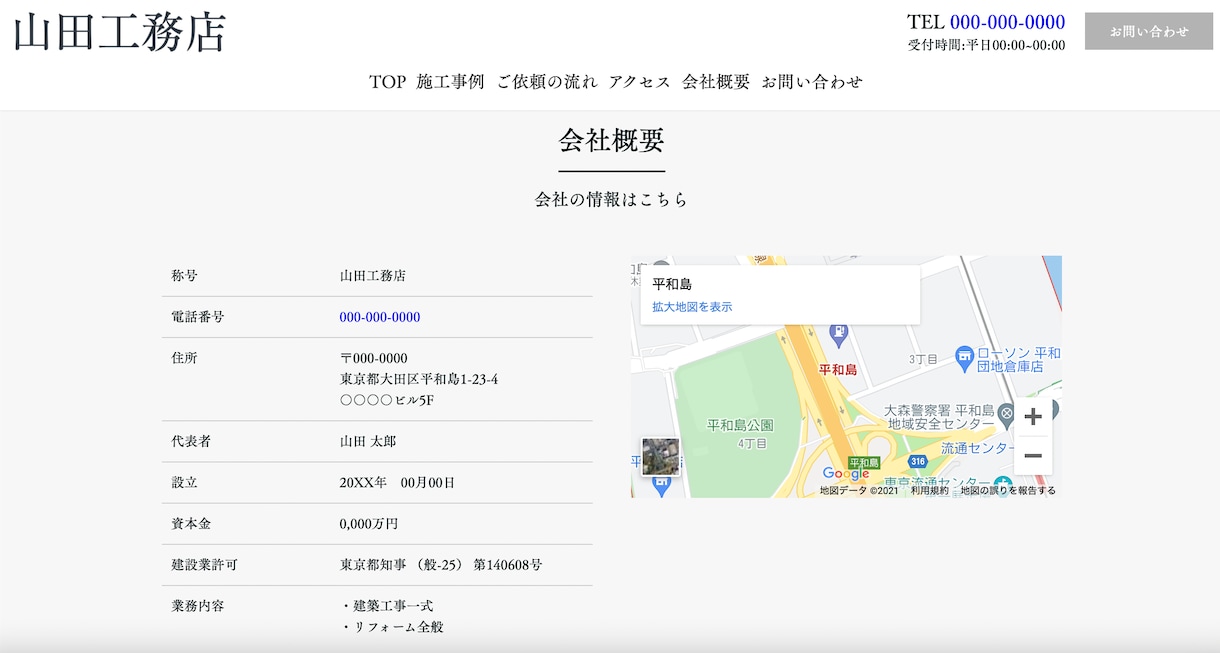
Task: Click the 316 route shield on the map
Action: click(x=918, y=461)
